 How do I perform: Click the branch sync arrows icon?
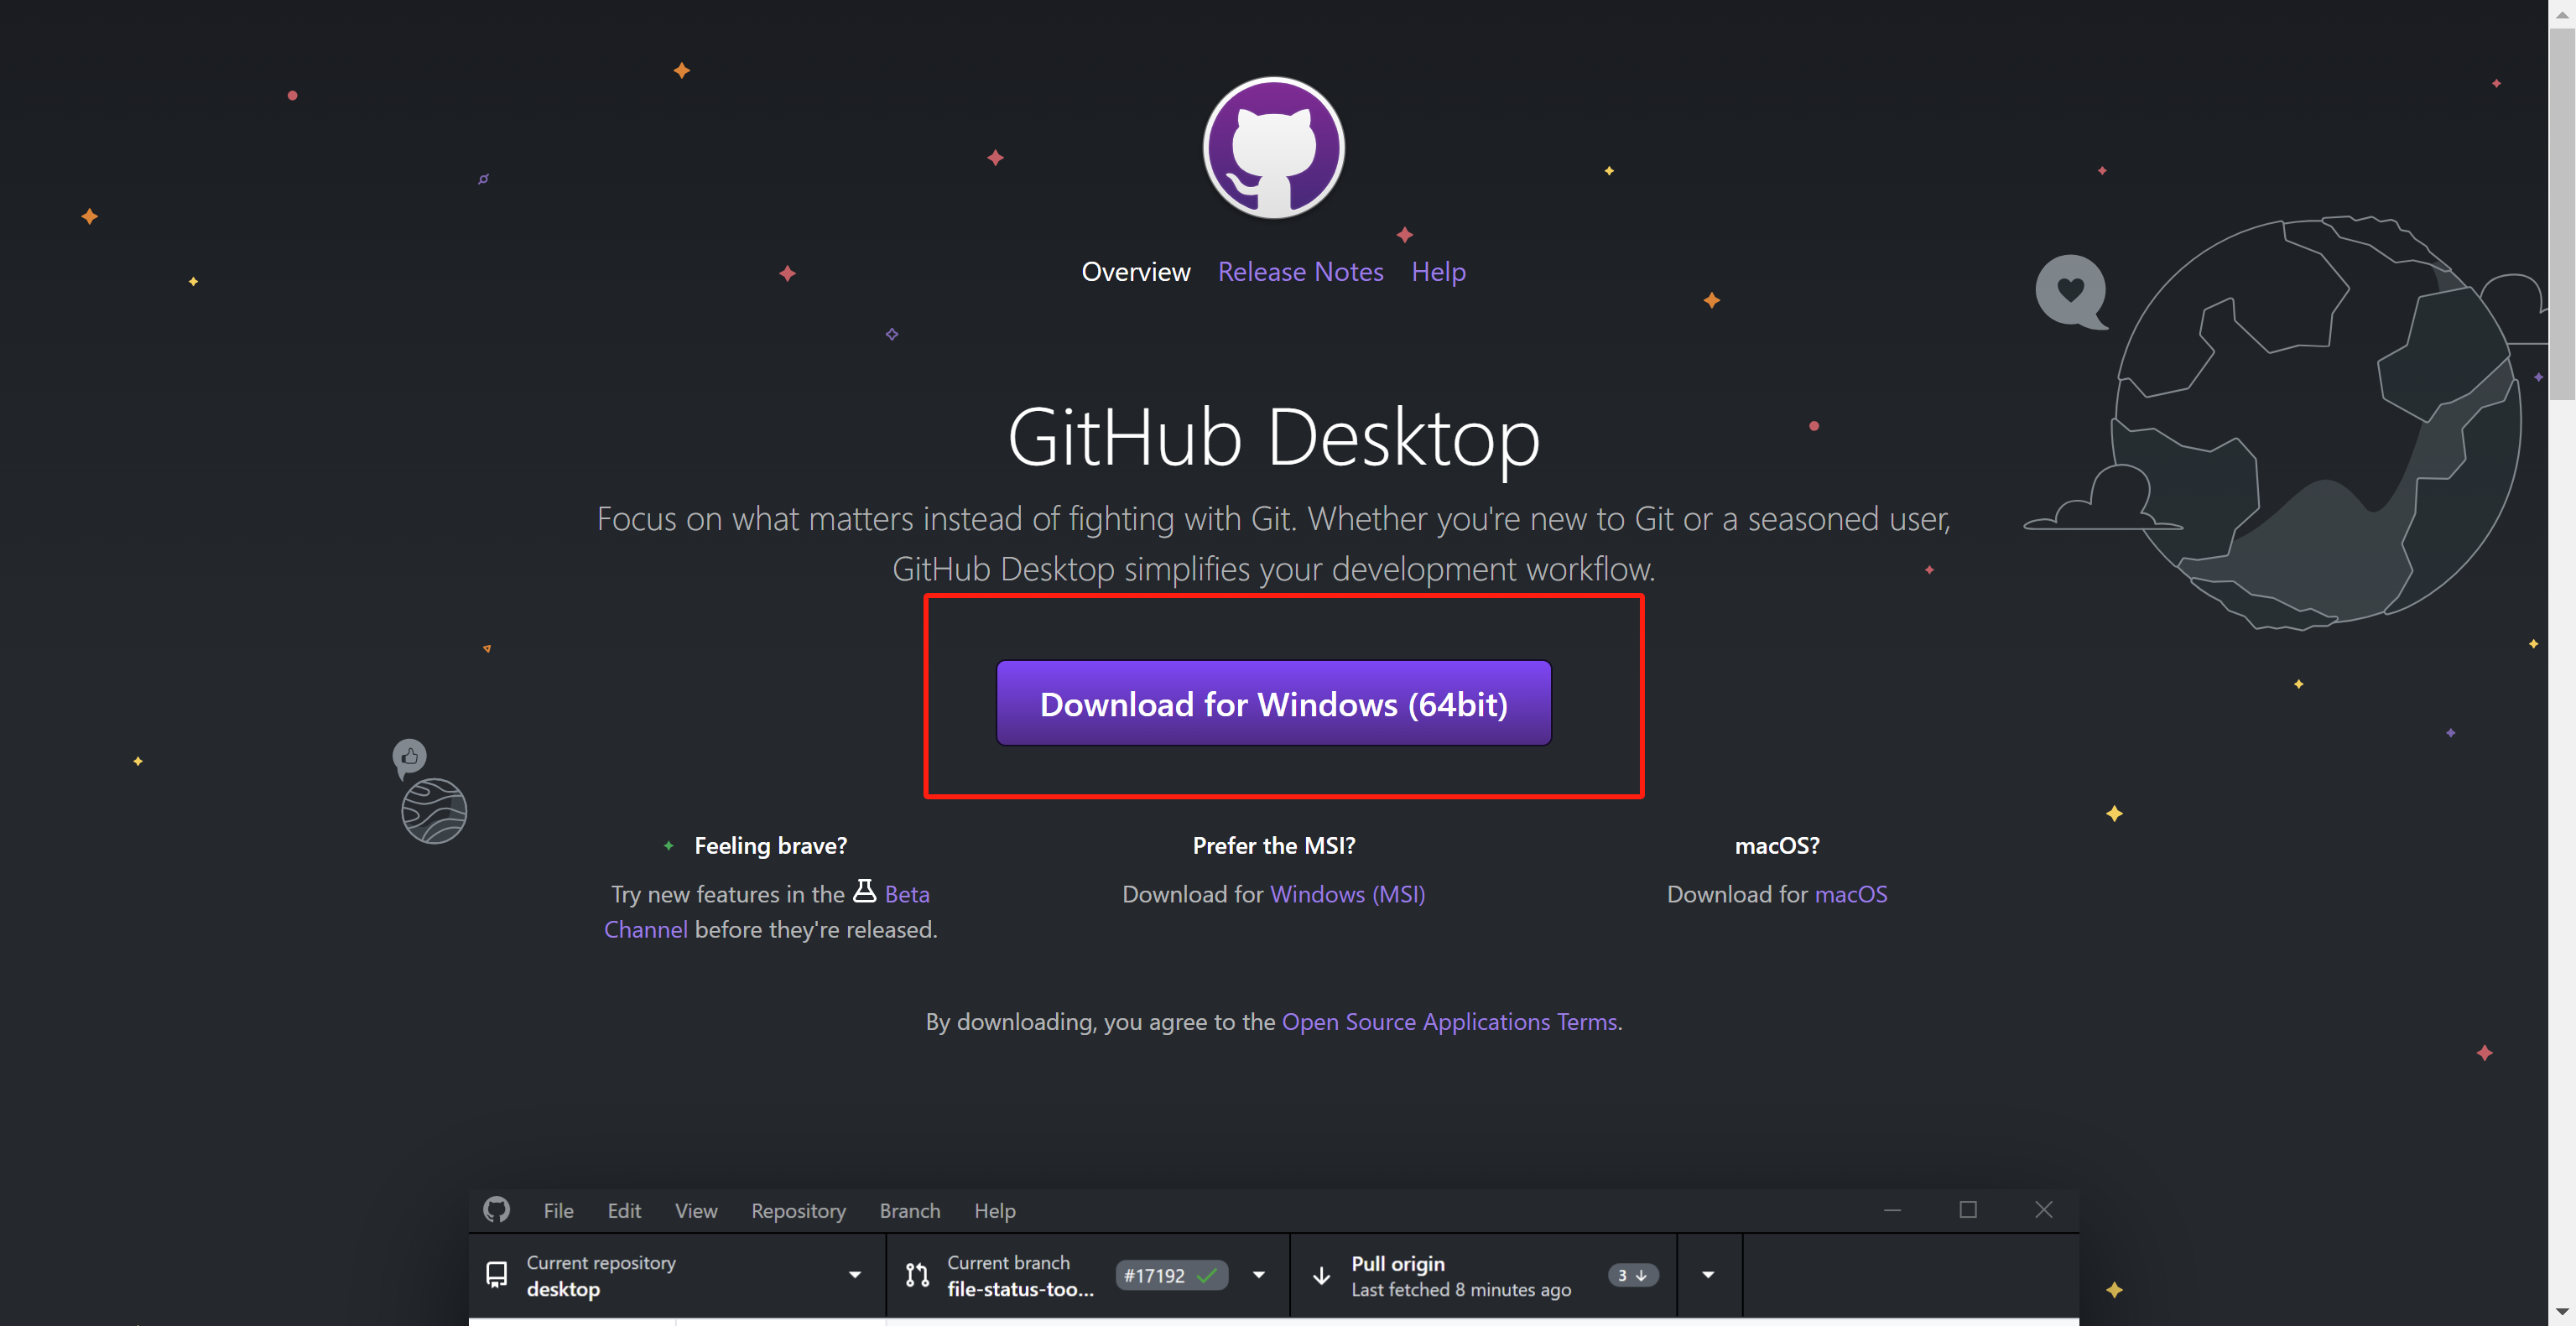click(917, 1276)
